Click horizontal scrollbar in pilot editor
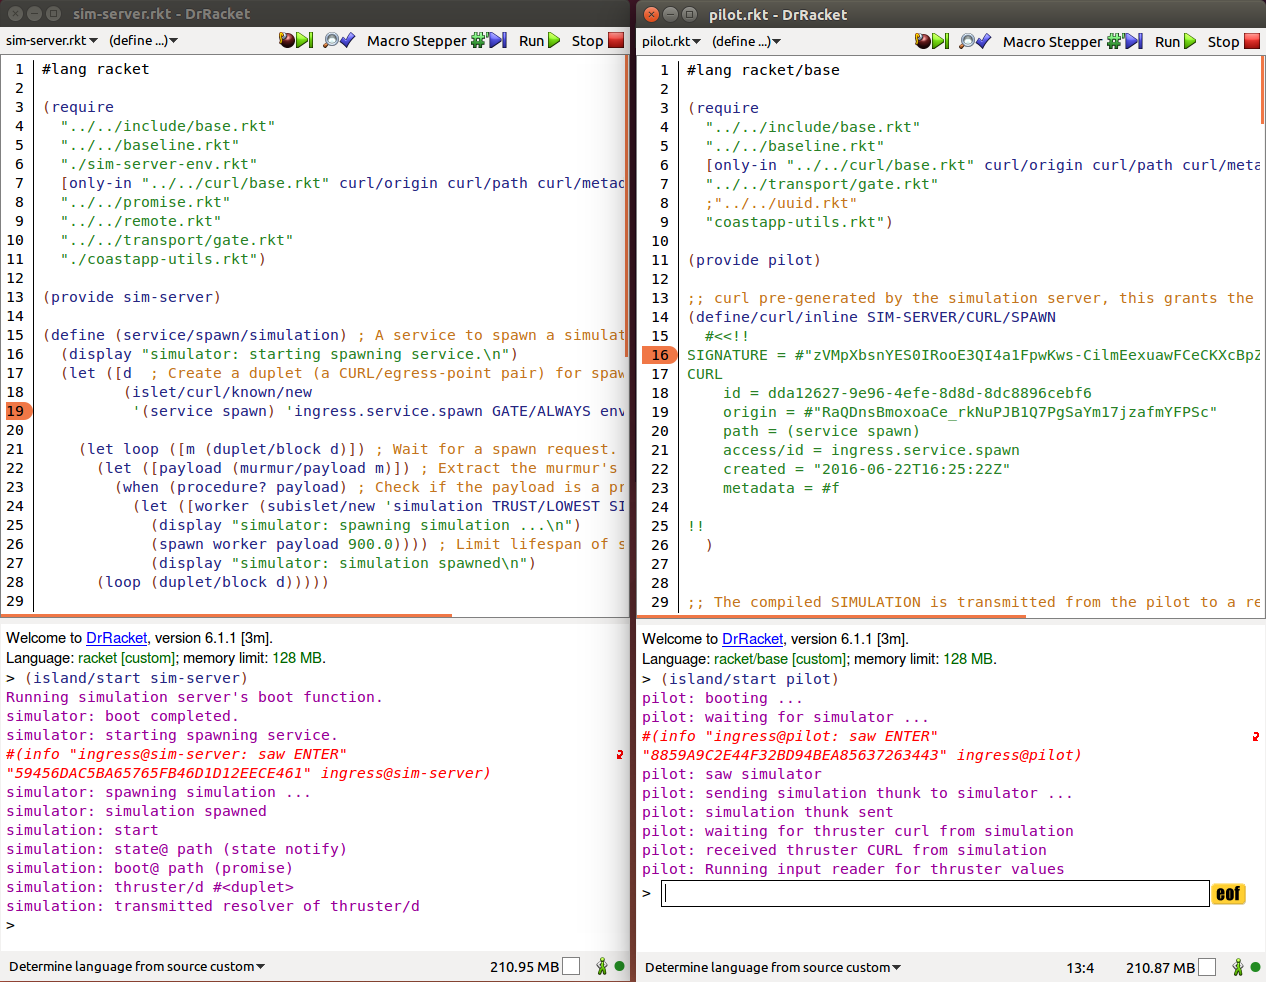This screenshot has height=982, width=1266. coord(832,616)
